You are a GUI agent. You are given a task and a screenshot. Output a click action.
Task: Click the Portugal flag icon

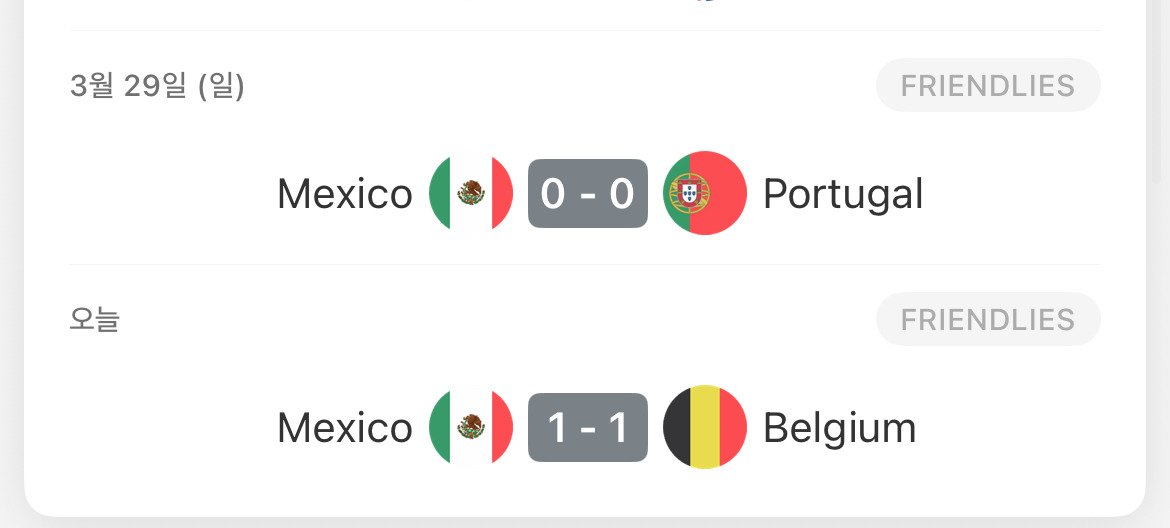(705, 193)
